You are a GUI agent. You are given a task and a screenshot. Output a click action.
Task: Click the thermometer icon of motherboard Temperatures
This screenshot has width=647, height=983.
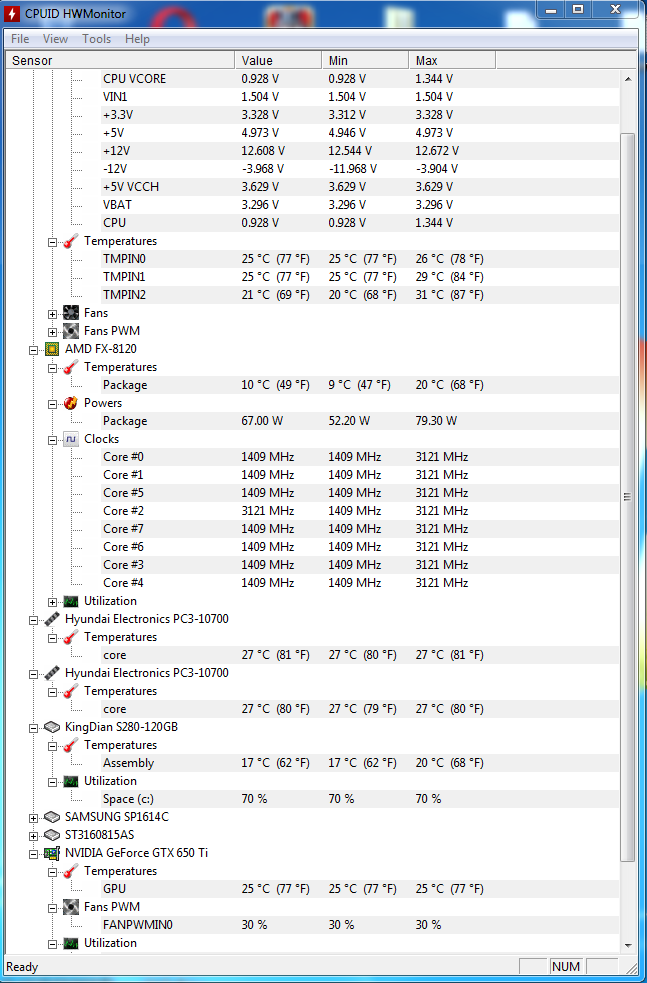click(x=71, y=241)
